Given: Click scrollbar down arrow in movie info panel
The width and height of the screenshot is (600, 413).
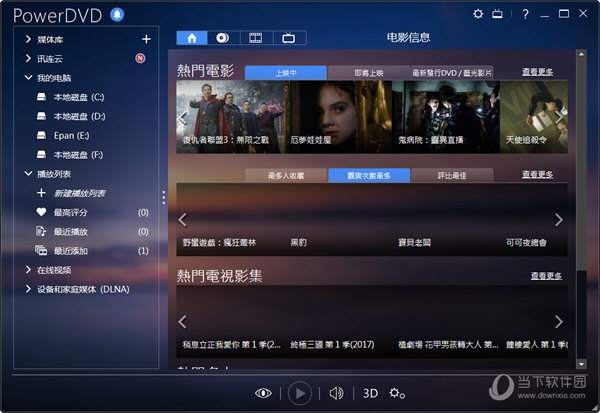Looking at the screenshot, I should click(581, 364).
